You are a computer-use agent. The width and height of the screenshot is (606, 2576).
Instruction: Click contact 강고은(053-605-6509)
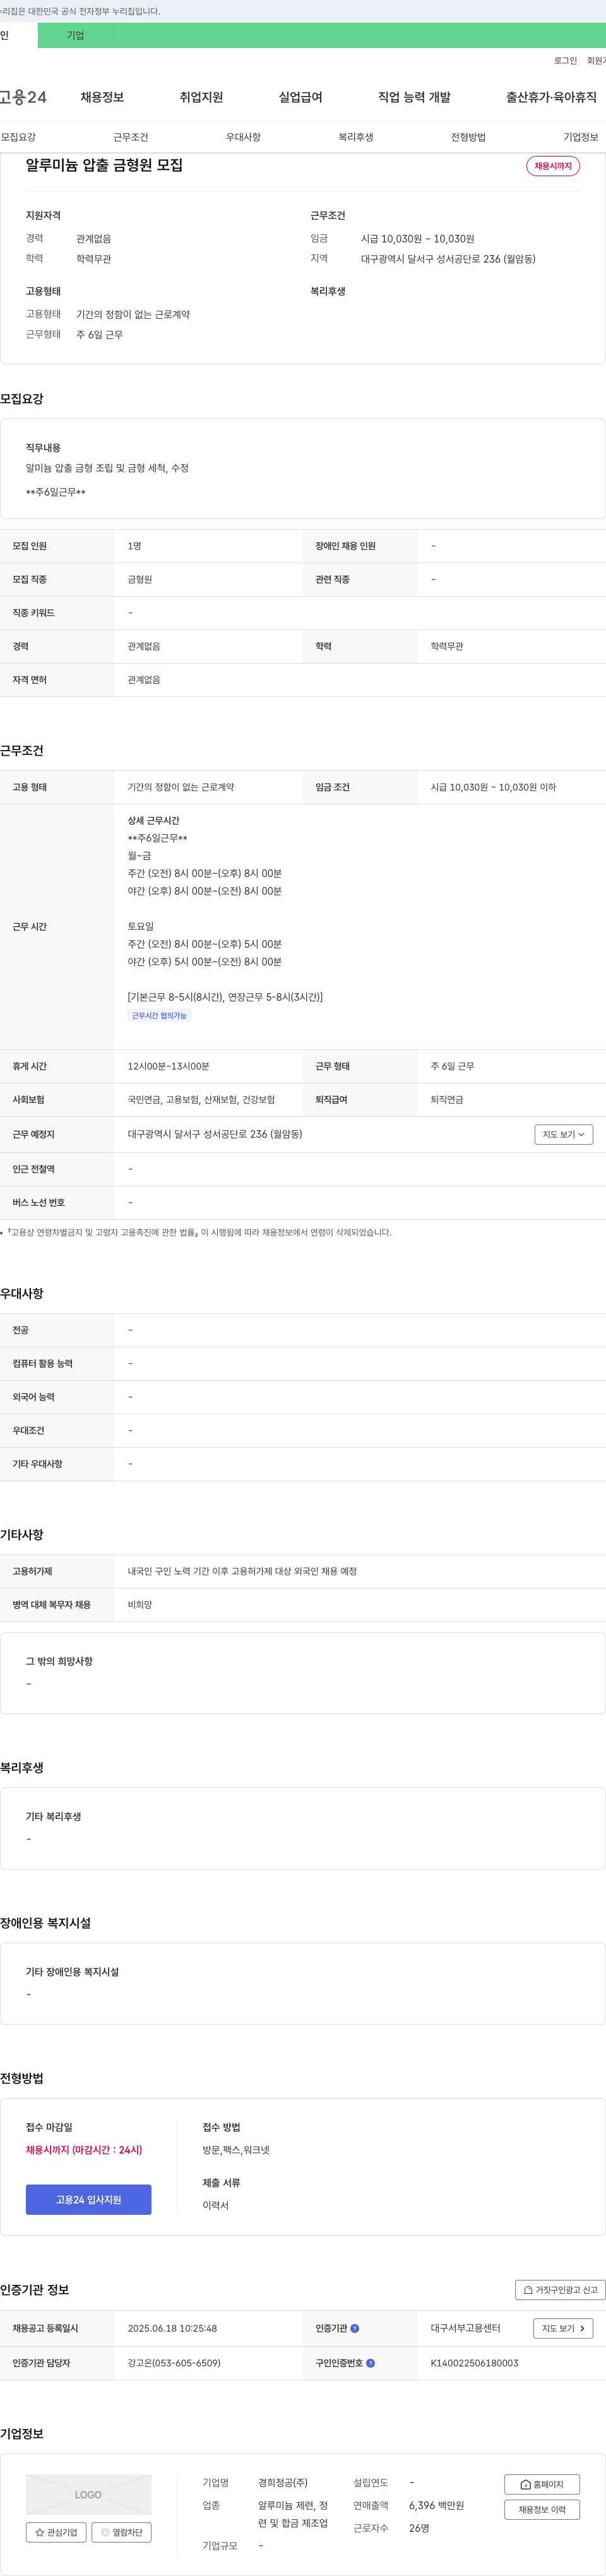174,2363
